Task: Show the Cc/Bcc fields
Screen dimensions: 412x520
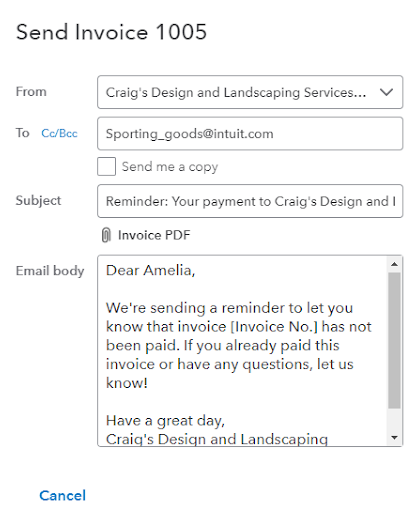Action: pyautogui.click(x=59, y=133)
